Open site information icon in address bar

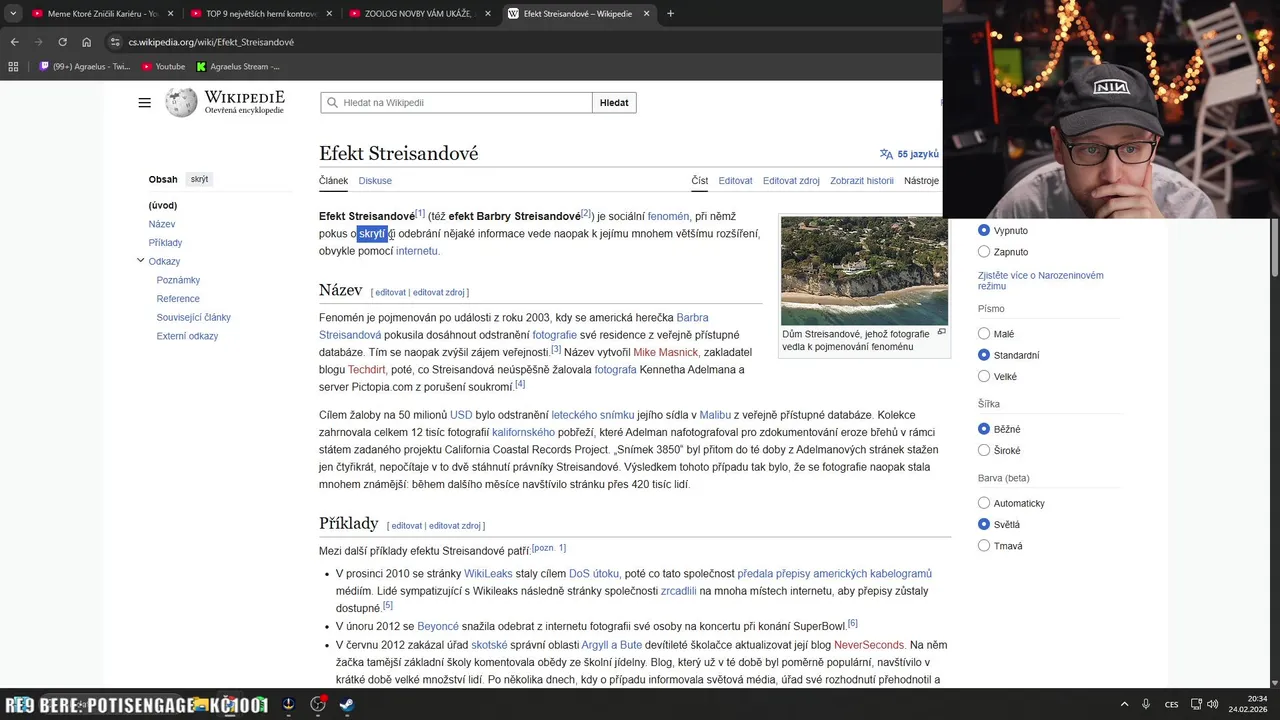point(116,42)
